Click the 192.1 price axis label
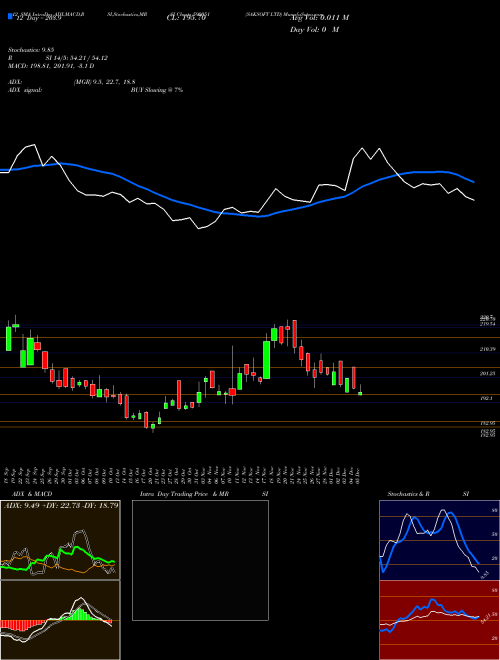The image size is (500, 660). [x=487, y=398]
